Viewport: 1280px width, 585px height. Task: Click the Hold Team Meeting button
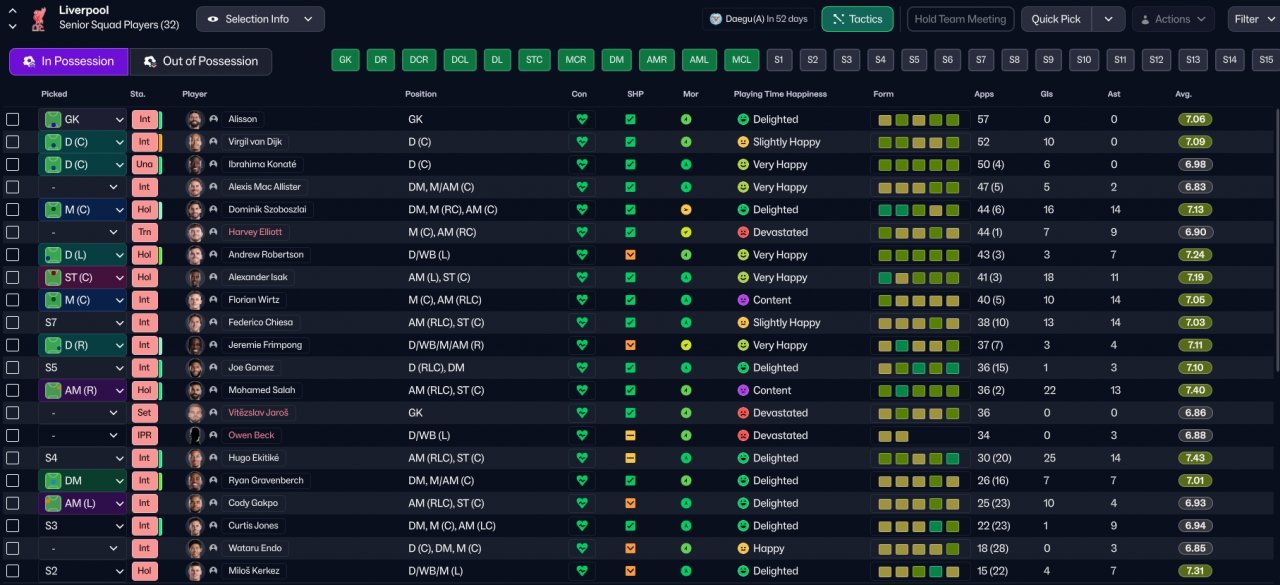tap(960, 19)
